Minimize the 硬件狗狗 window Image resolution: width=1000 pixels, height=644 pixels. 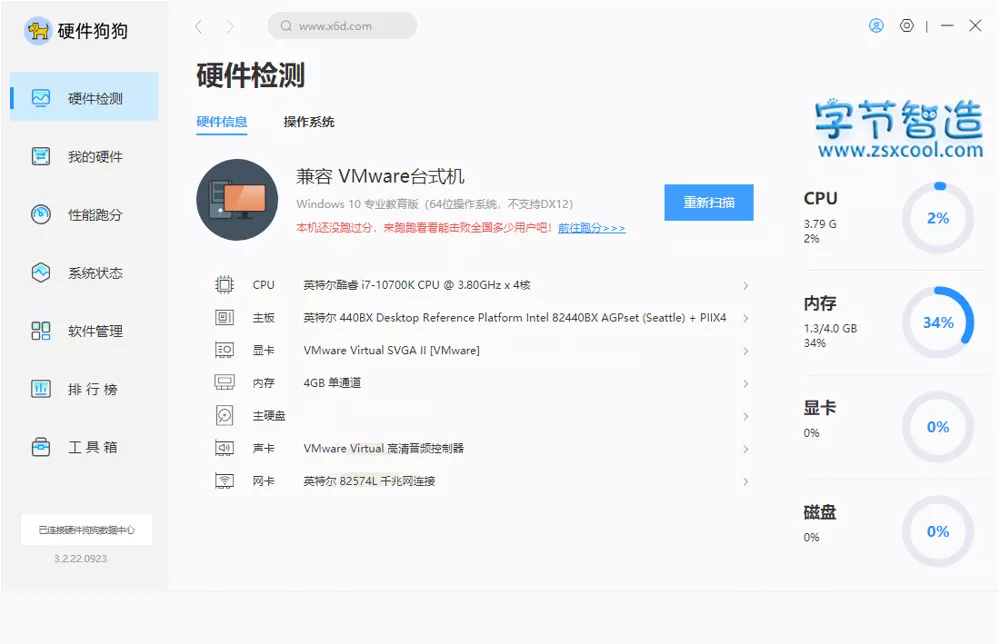947,26
